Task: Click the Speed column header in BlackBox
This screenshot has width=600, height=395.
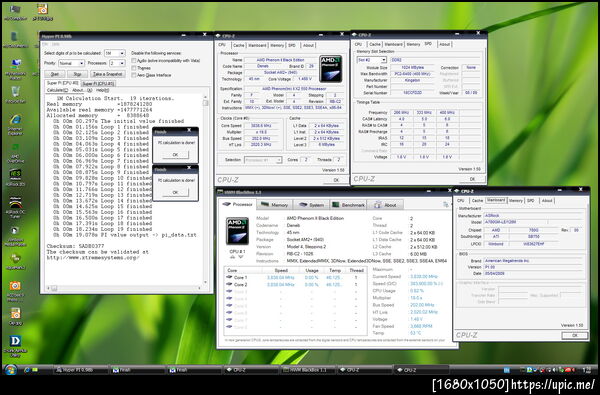Action: coord(281,270)
